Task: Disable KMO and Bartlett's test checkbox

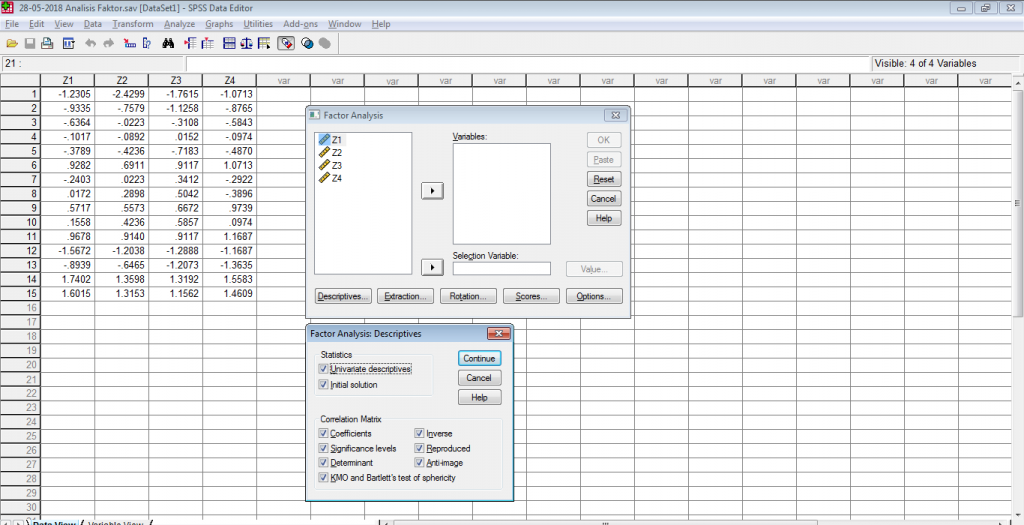Action: [x=323, y=478]
